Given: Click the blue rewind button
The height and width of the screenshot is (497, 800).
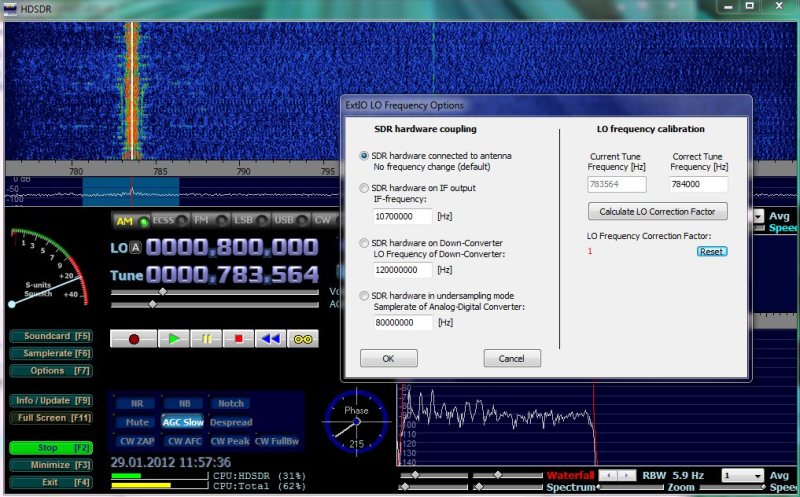Looking at the screenshot, I should click(x=270, y=339).
